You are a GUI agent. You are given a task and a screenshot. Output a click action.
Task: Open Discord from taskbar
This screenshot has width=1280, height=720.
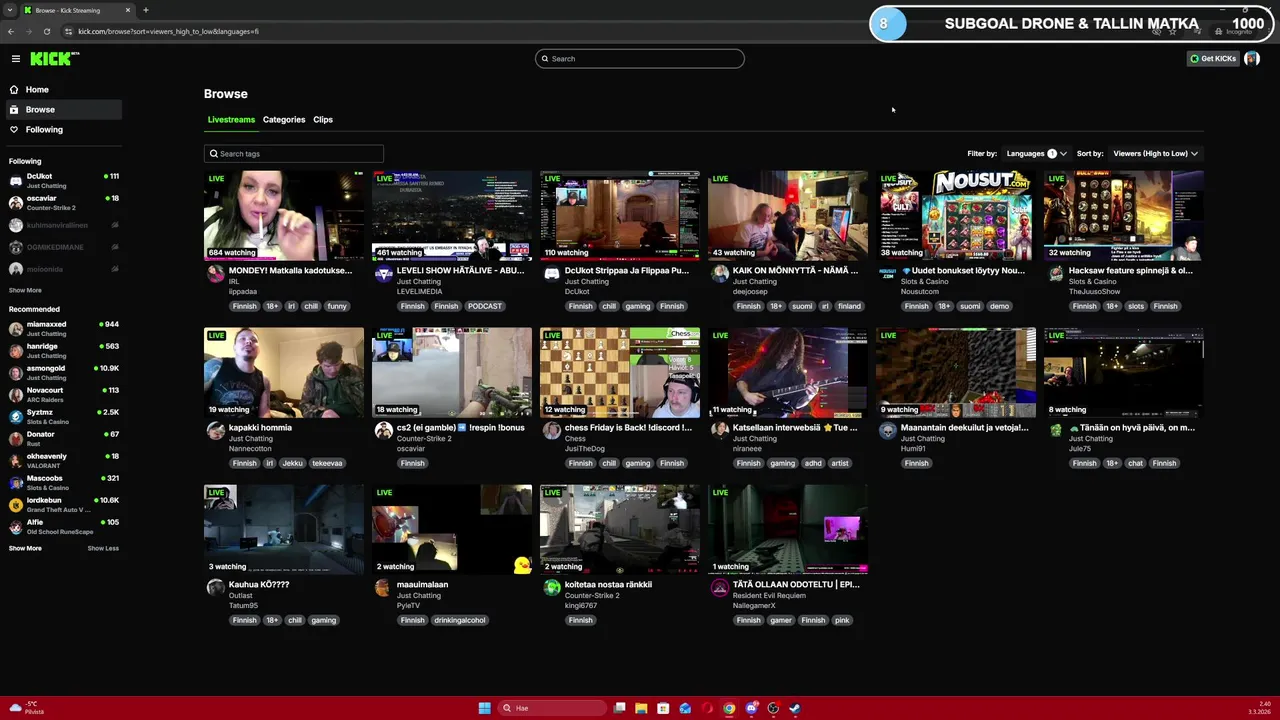[x=751, y=708]
